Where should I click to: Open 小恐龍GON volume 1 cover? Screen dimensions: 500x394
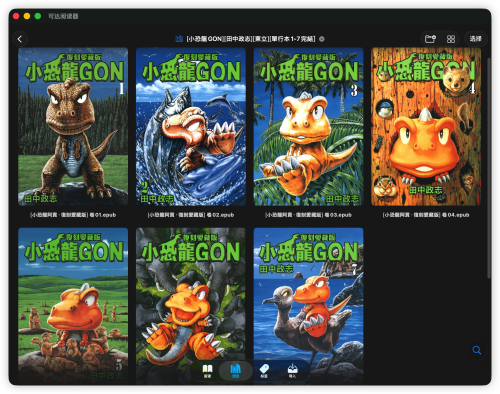73,127
